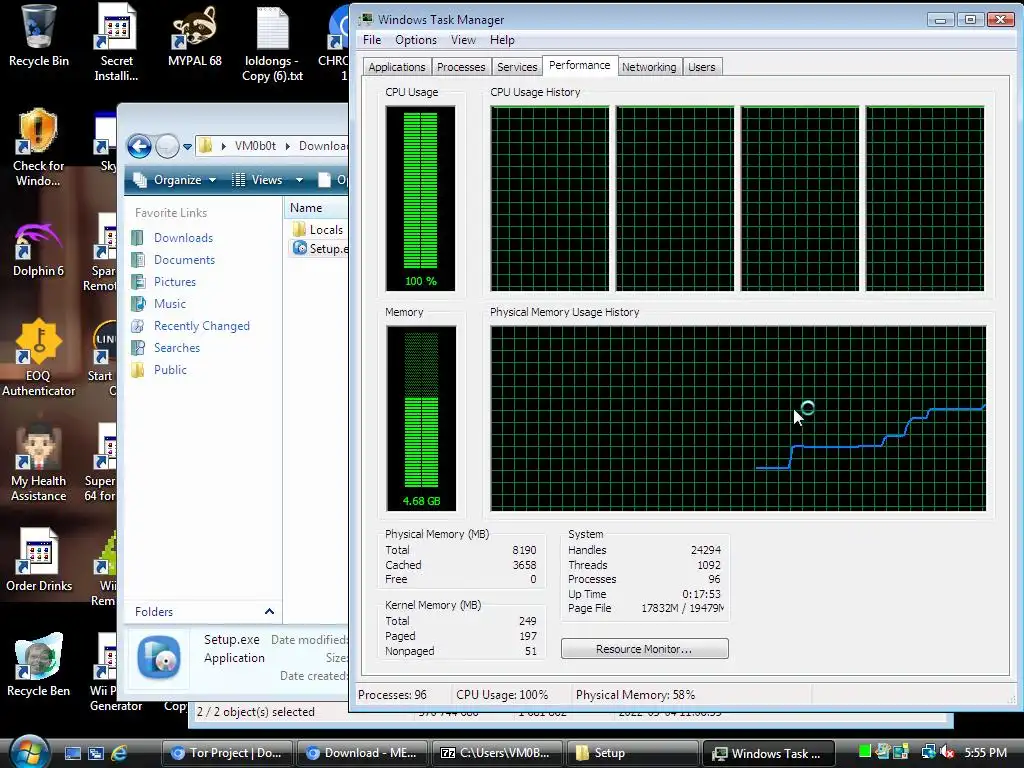Switch to the Networking tab
This screenshot has width=1024, height=768.
point(649,67)
